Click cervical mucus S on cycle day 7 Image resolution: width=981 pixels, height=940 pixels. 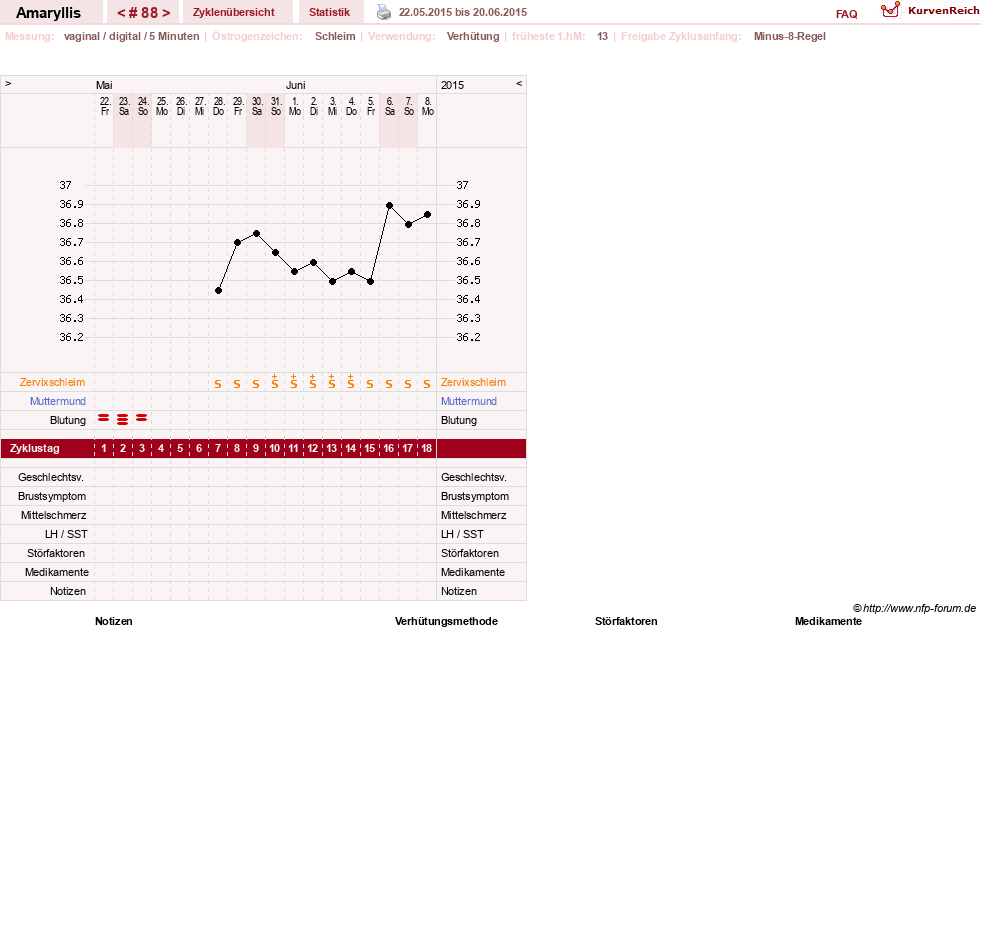[218, 384]
